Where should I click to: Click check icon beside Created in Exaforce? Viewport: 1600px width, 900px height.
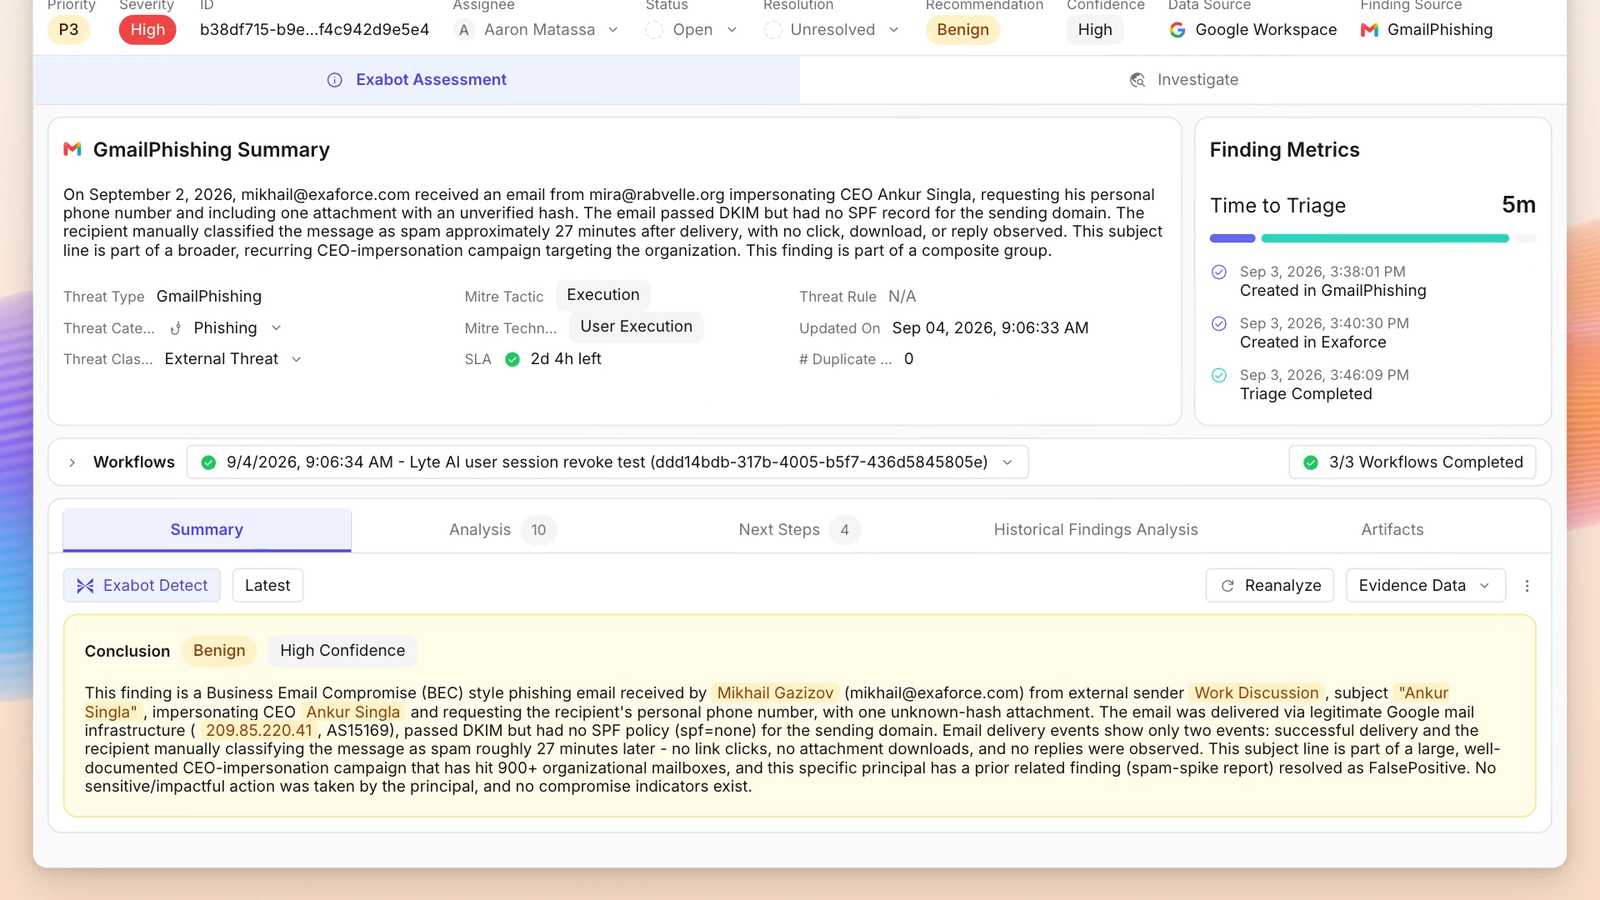(1219, 324)
